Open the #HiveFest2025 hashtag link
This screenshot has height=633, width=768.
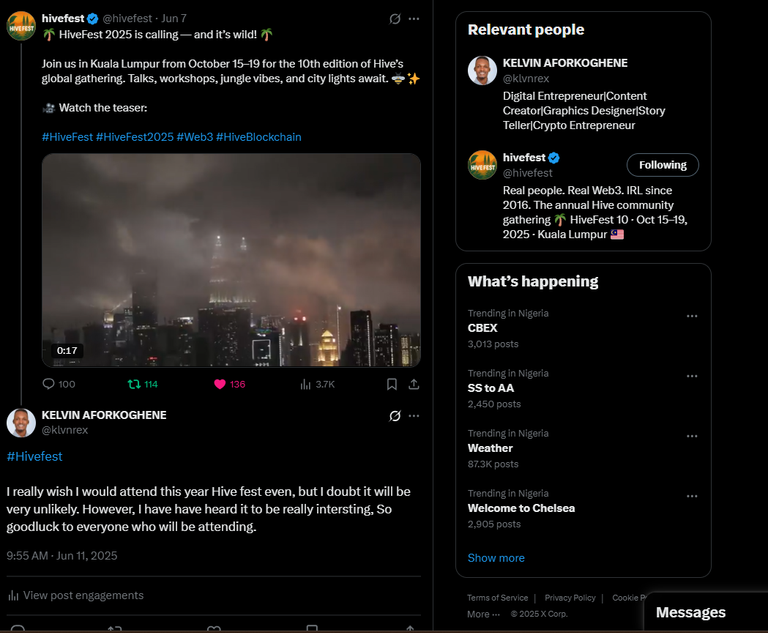tap(135, 137)
